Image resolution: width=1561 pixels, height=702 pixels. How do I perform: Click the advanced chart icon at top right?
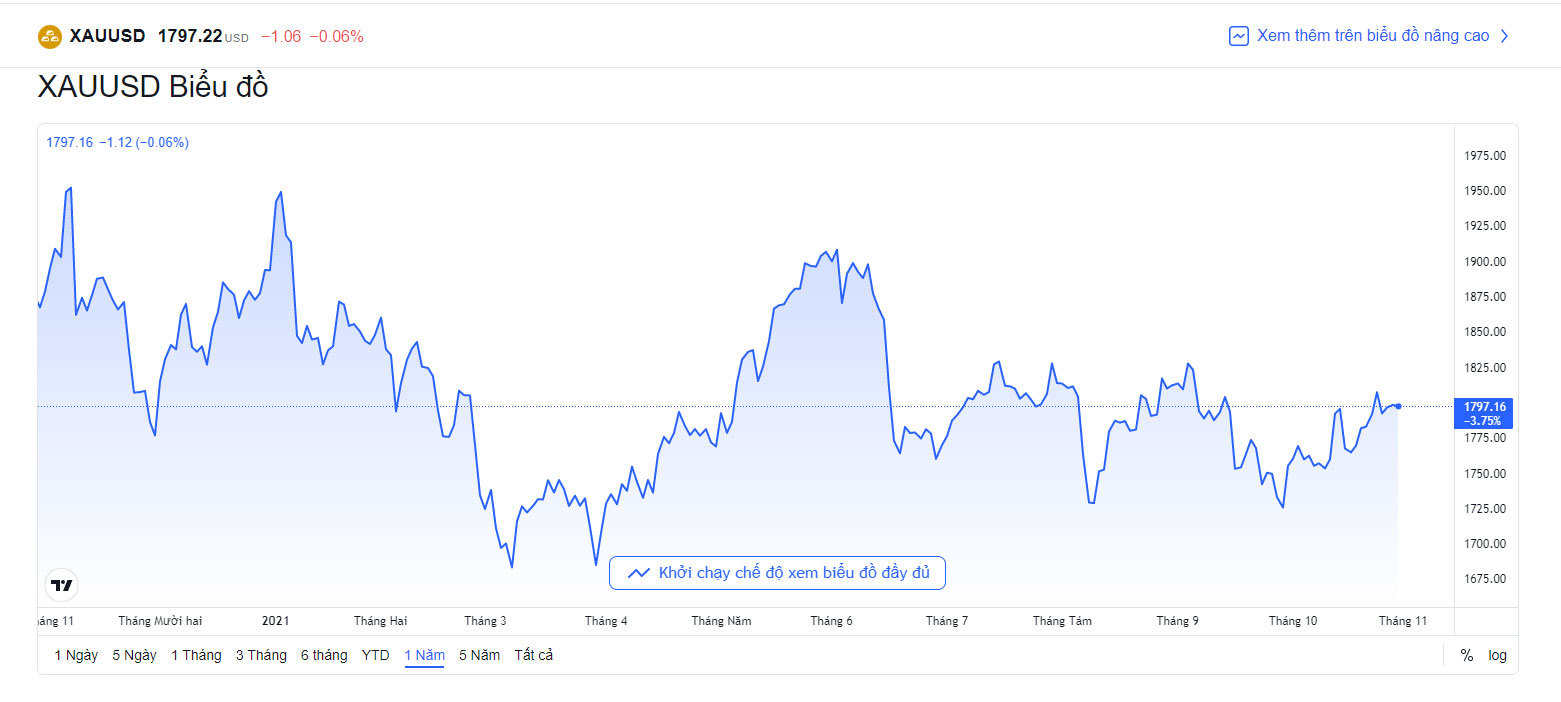[1239, 36]
